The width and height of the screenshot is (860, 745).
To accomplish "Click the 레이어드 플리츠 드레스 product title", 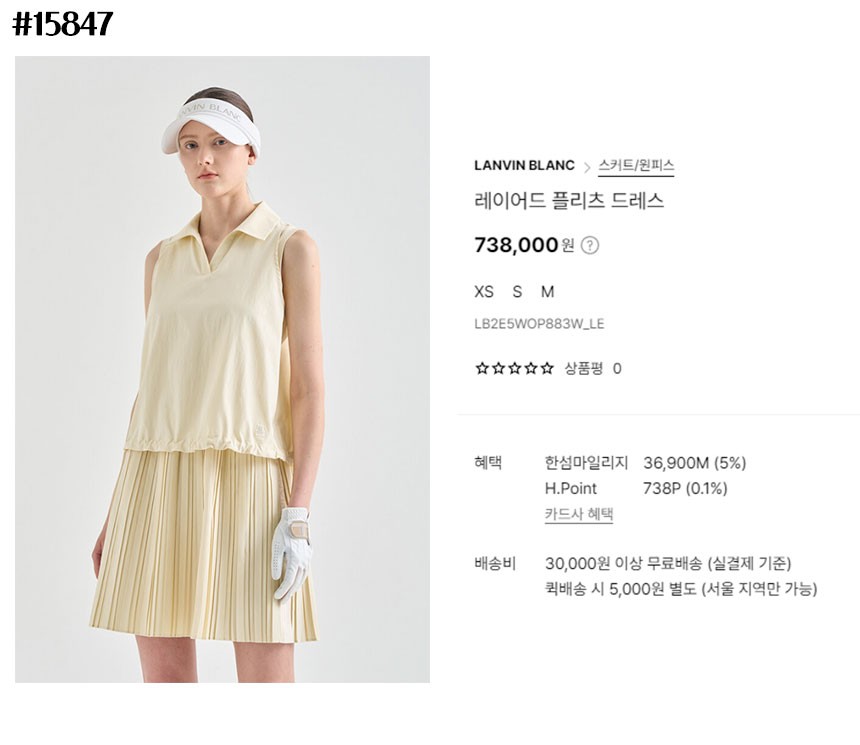I will (569, 201).
